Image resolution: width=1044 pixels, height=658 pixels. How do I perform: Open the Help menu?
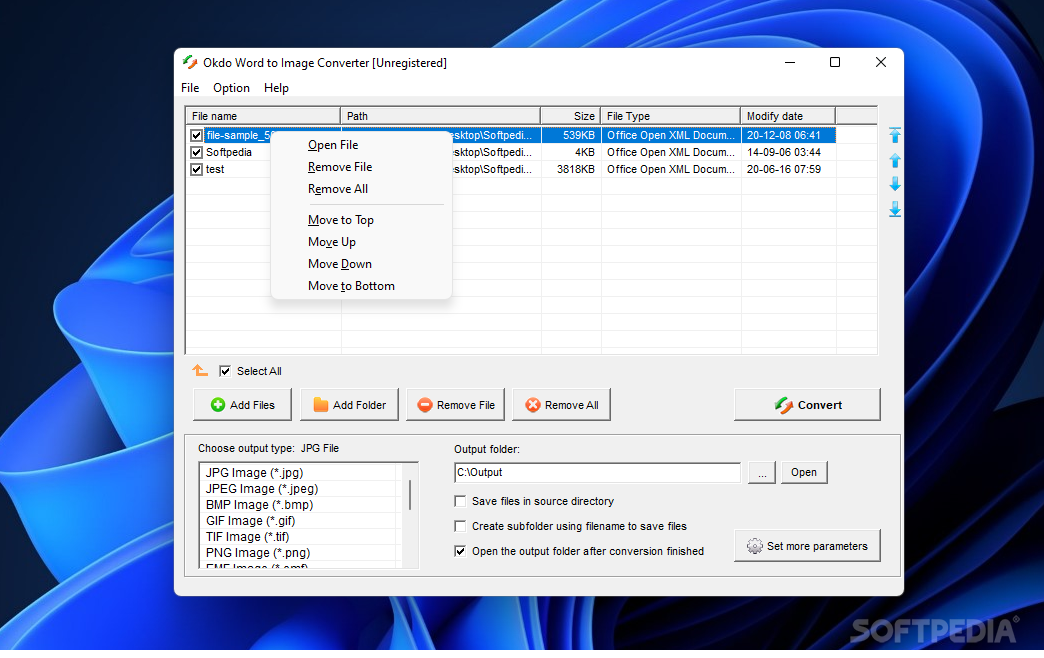pos(276,88)
